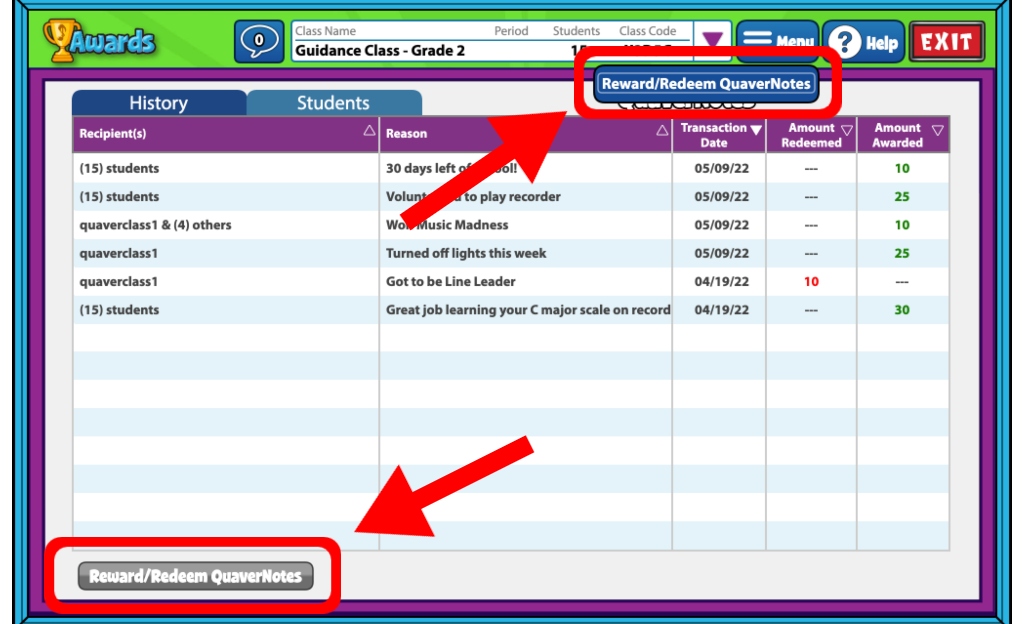Sort by Transaction Date arrow

(756, 130)
